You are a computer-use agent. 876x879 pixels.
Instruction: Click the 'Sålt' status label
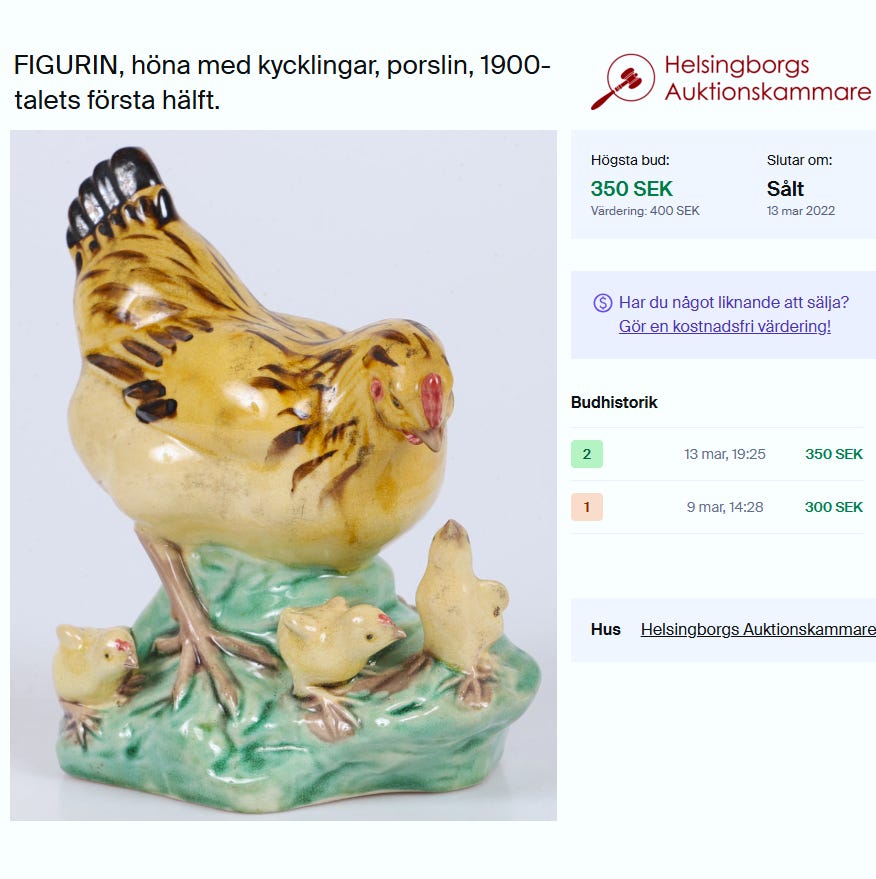coord(785,189)
